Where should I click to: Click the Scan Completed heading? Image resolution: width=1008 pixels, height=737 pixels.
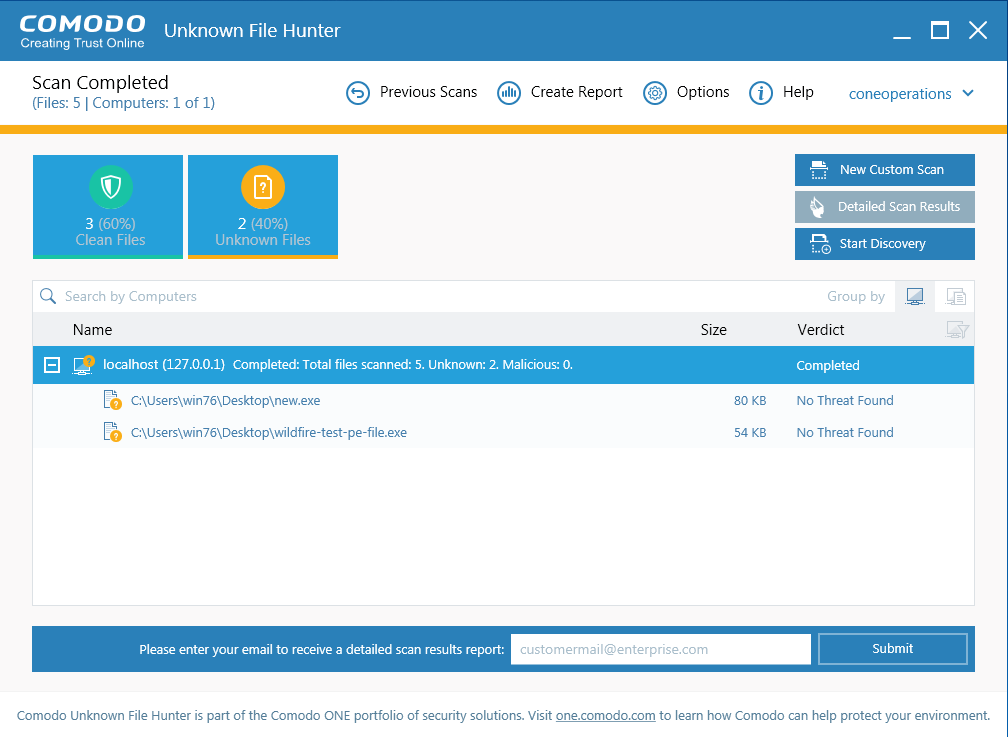pos(100,82)
